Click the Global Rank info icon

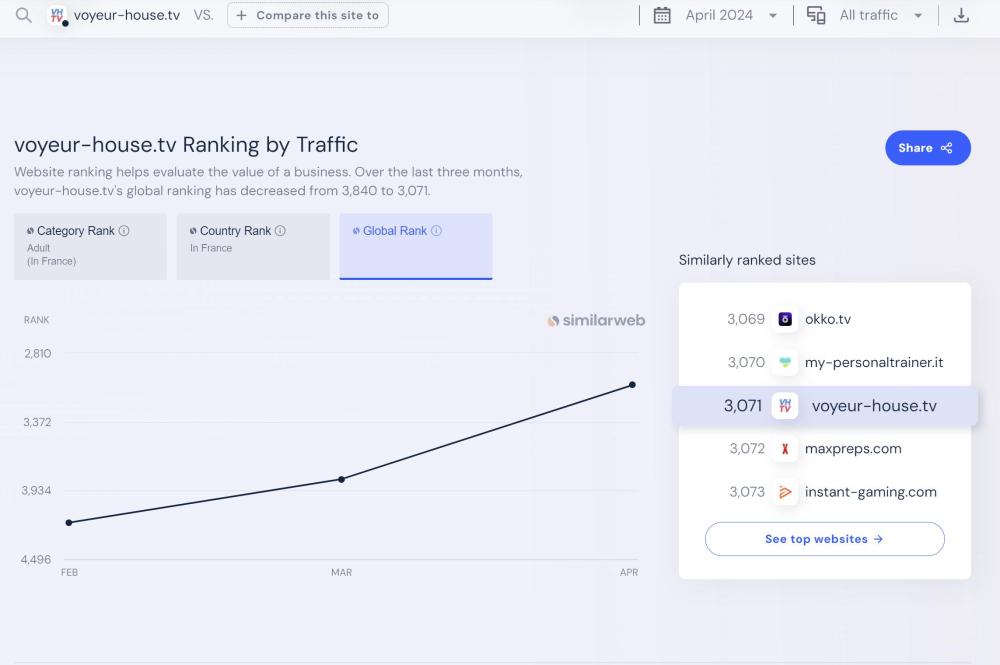(x=436, y=231)
